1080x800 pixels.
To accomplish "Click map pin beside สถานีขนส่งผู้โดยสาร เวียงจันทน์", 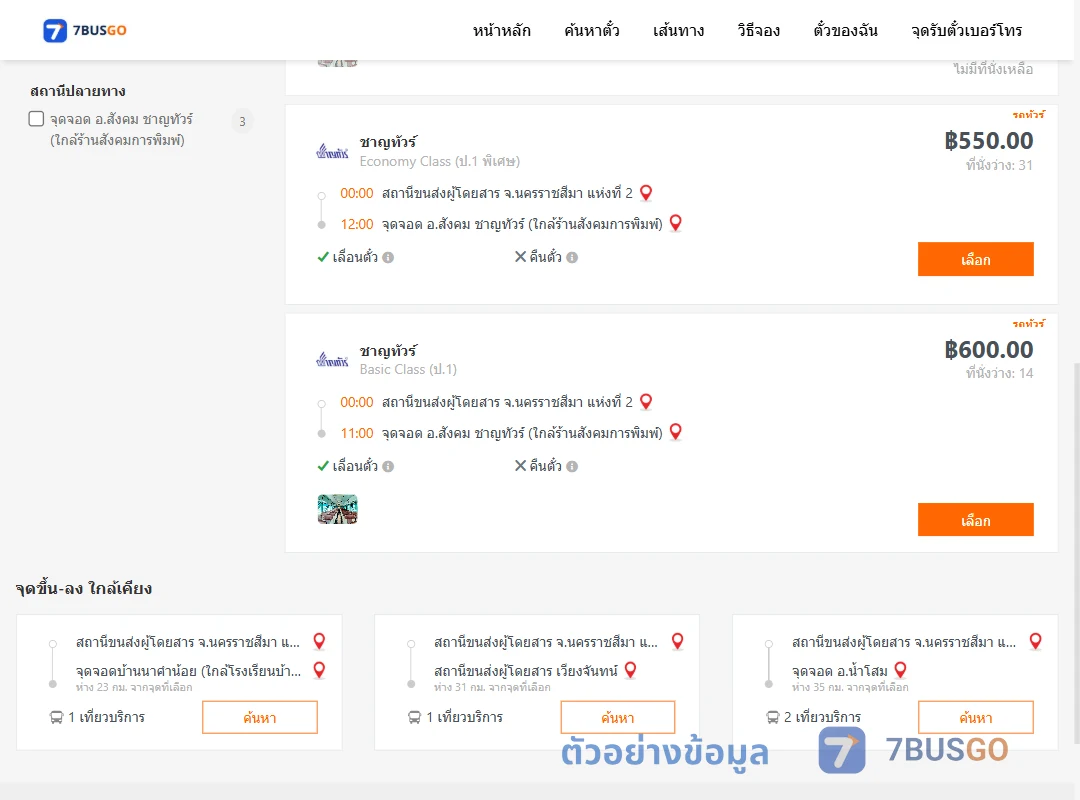I will [x=630, y=670].
